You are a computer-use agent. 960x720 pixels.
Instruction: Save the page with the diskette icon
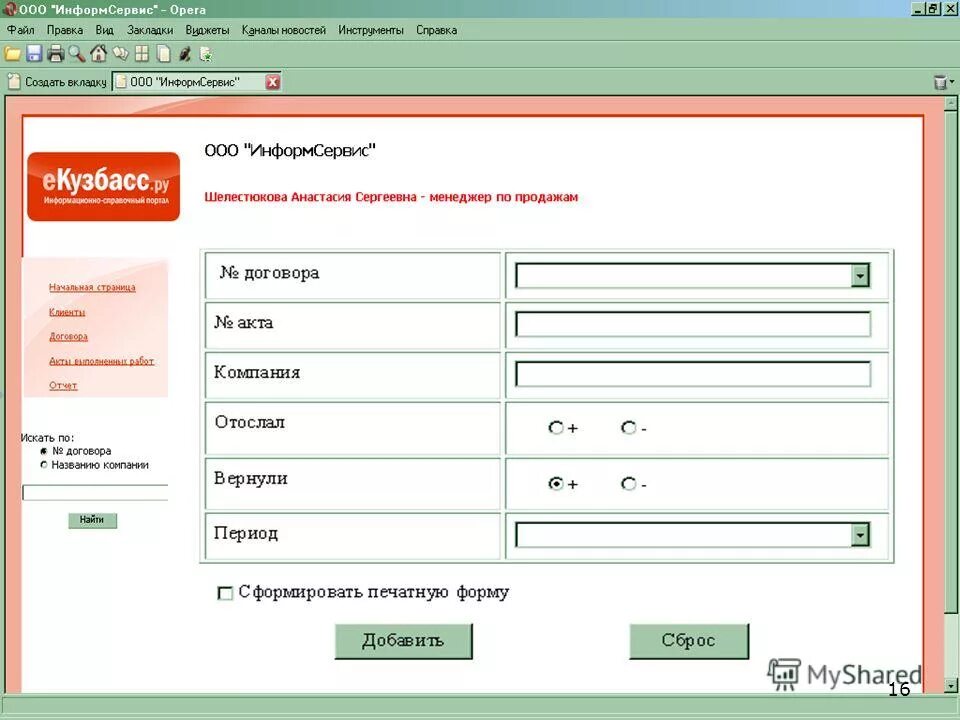pos(34,54)
